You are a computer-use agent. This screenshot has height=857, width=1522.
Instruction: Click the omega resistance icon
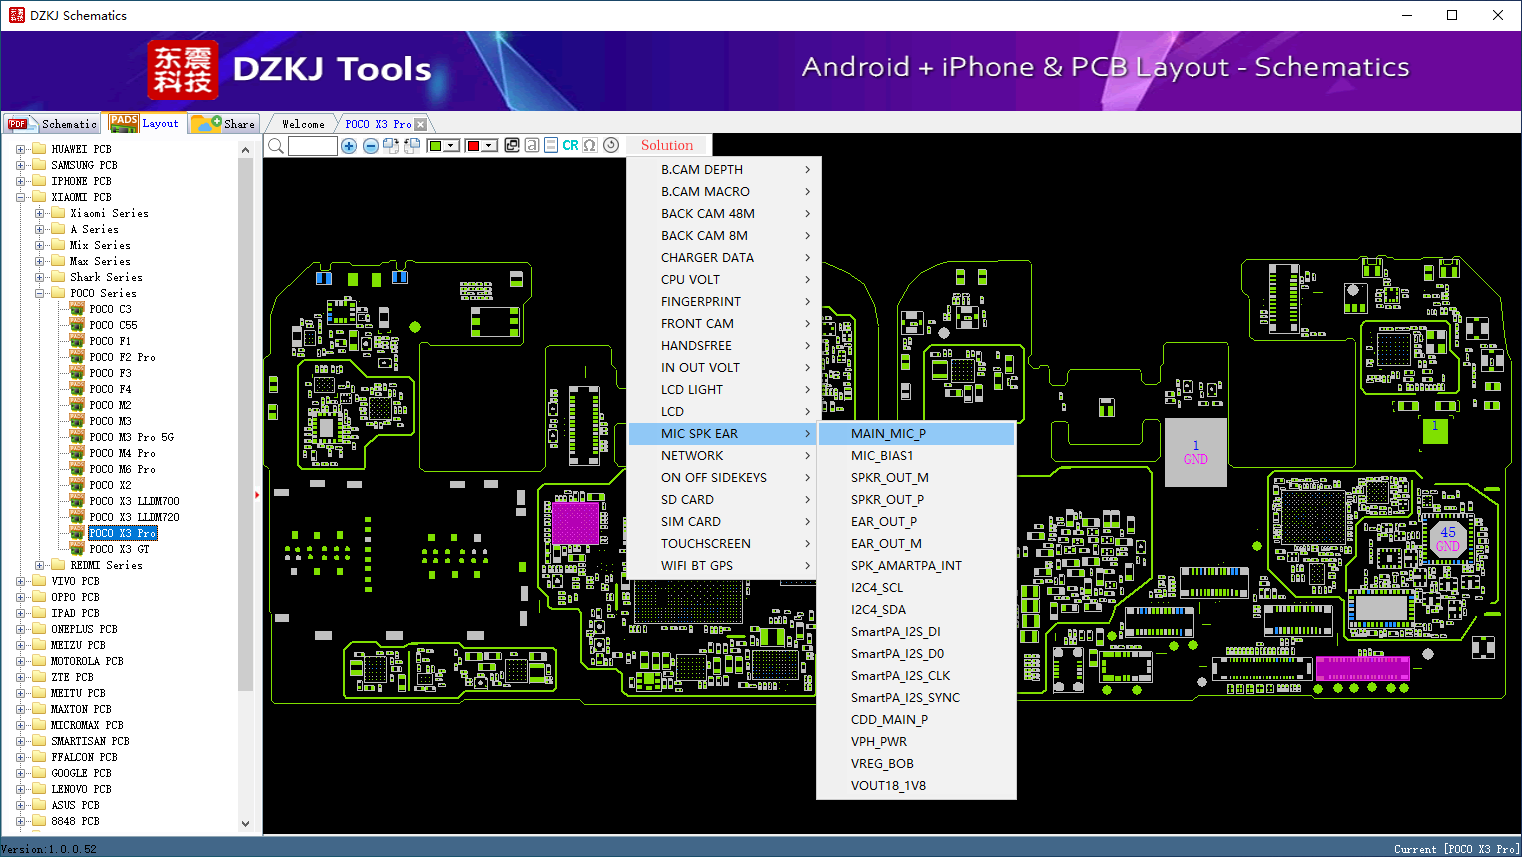[590, 146]
